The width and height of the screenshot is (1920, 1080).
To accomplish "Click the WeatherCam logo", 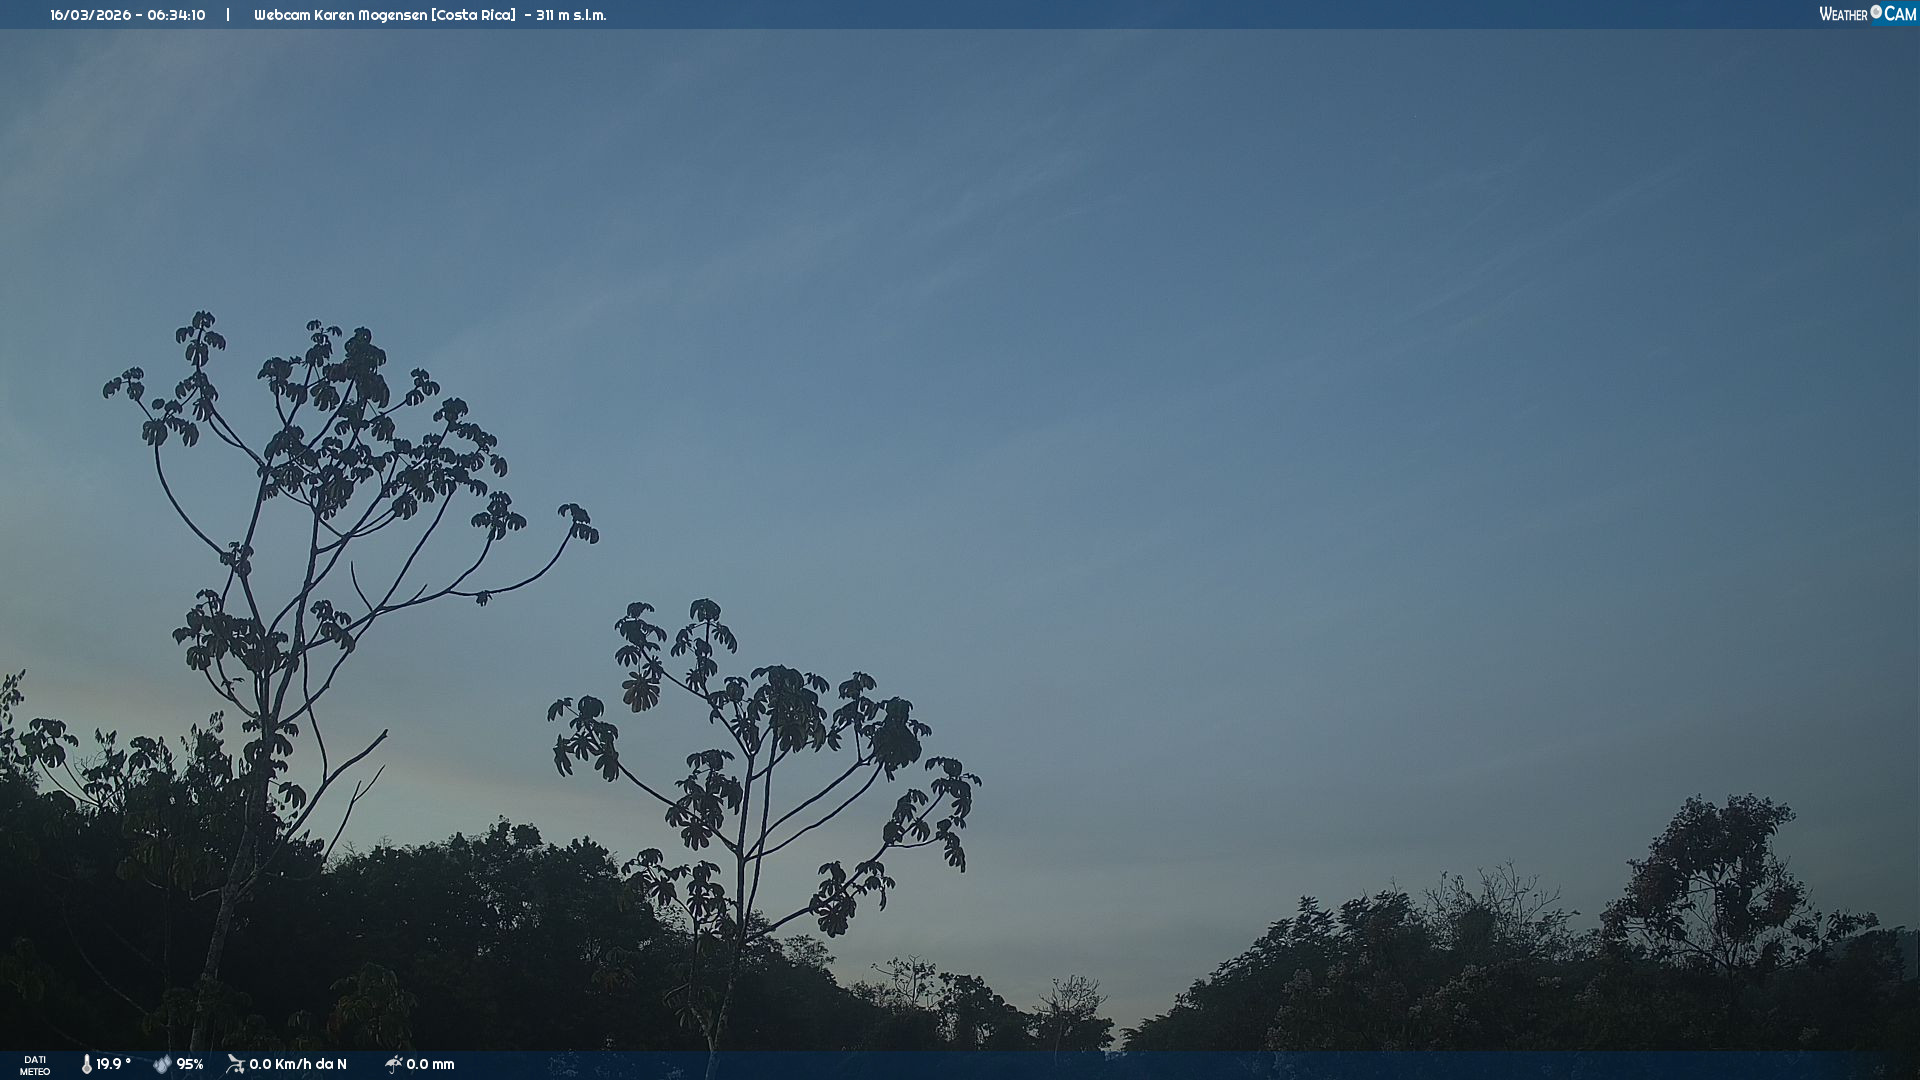I will (1867, 14).
